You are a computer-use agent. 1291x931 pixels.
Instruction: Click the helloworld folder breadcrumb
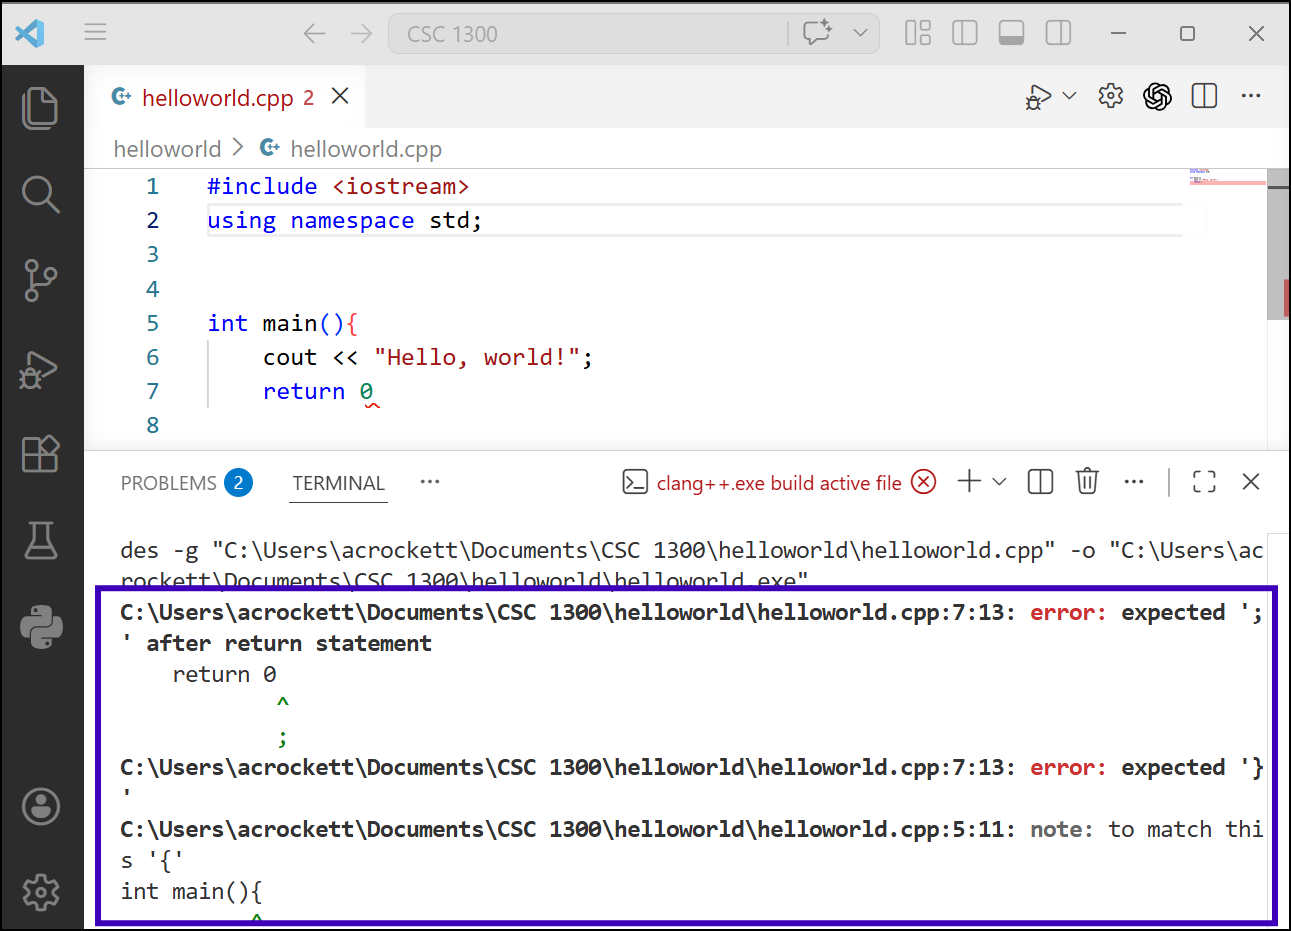pos(167,149)
